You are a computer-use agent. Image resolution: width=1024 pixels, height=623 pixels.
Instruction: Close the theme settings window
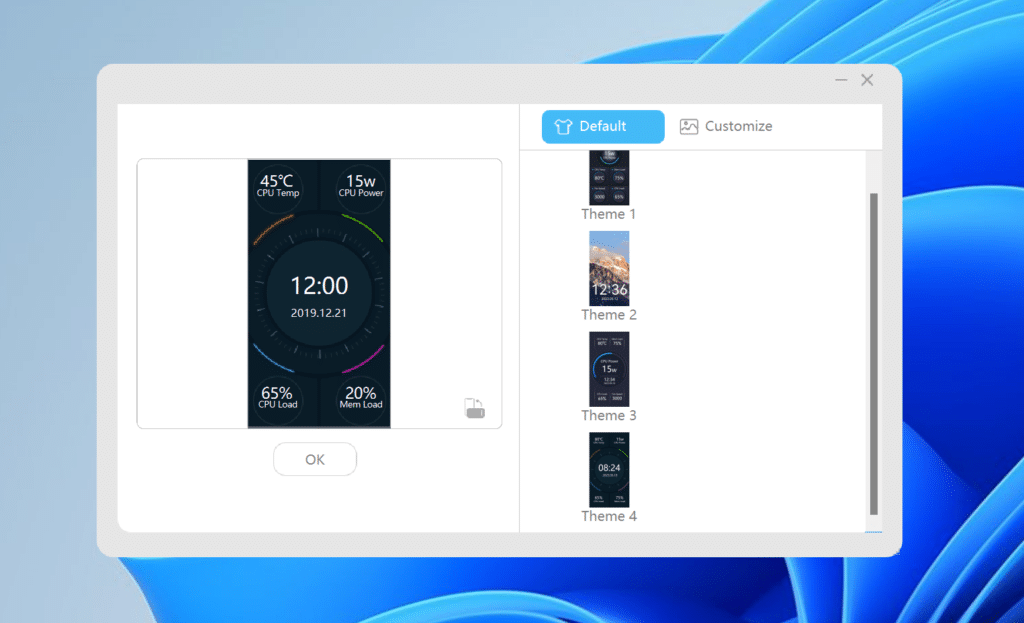[x=867, y=80]
